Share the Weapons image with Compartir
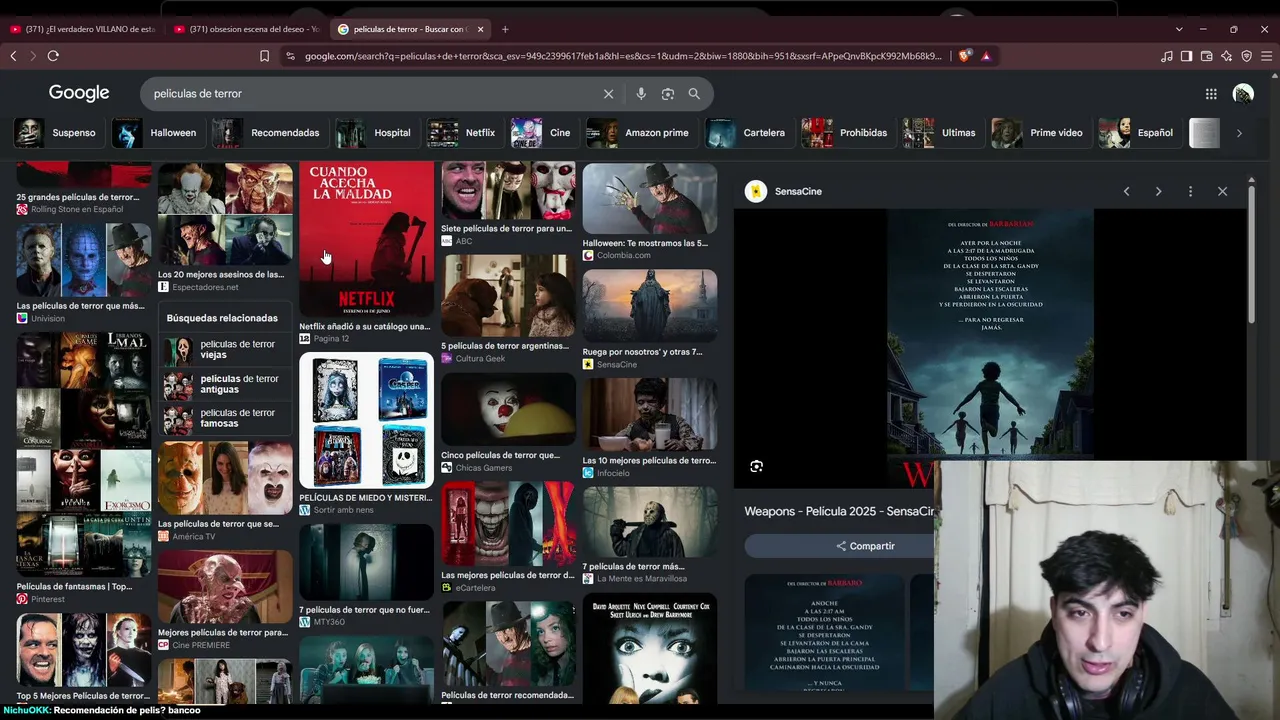 [x=866, y=546]
